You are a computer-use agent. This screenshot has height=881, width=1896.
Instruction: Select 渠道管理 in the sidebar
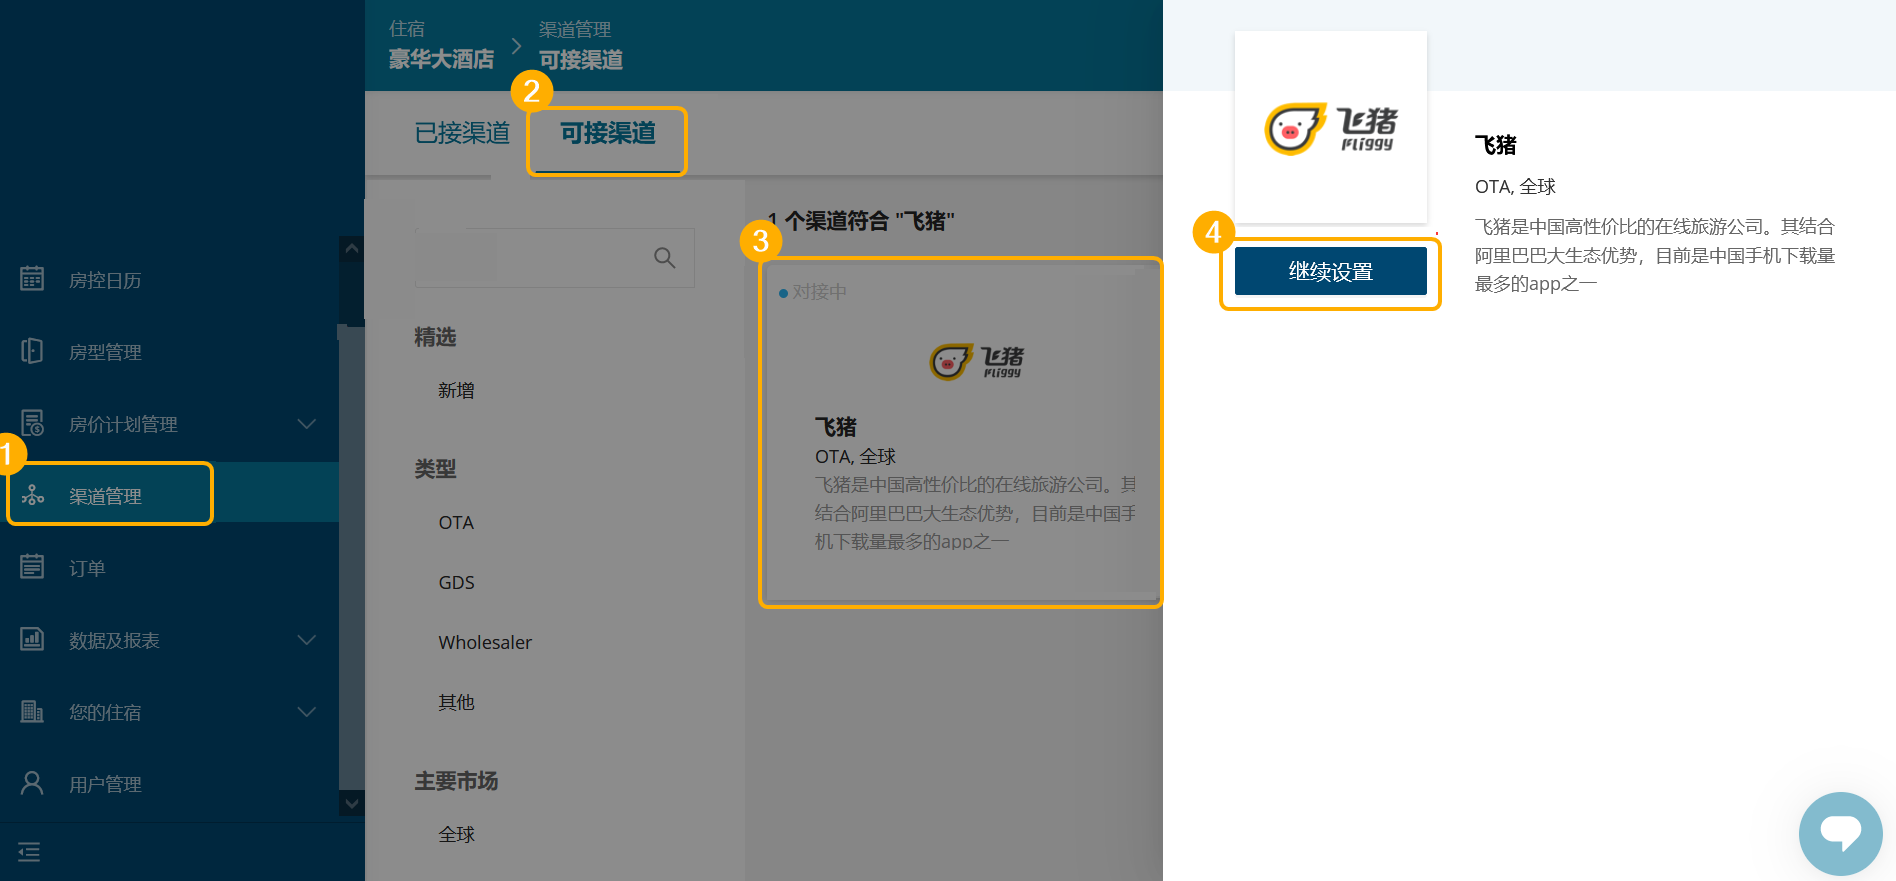[105, 497]
